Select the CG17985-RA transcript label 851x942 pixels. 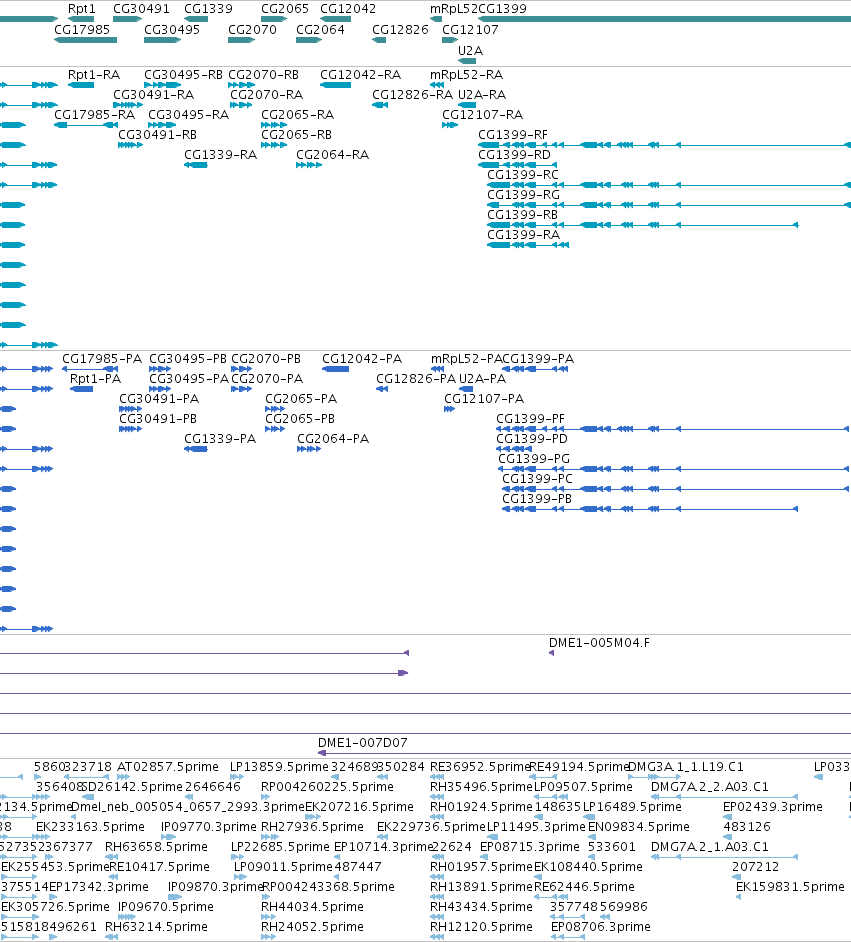[x=95, y=114]
